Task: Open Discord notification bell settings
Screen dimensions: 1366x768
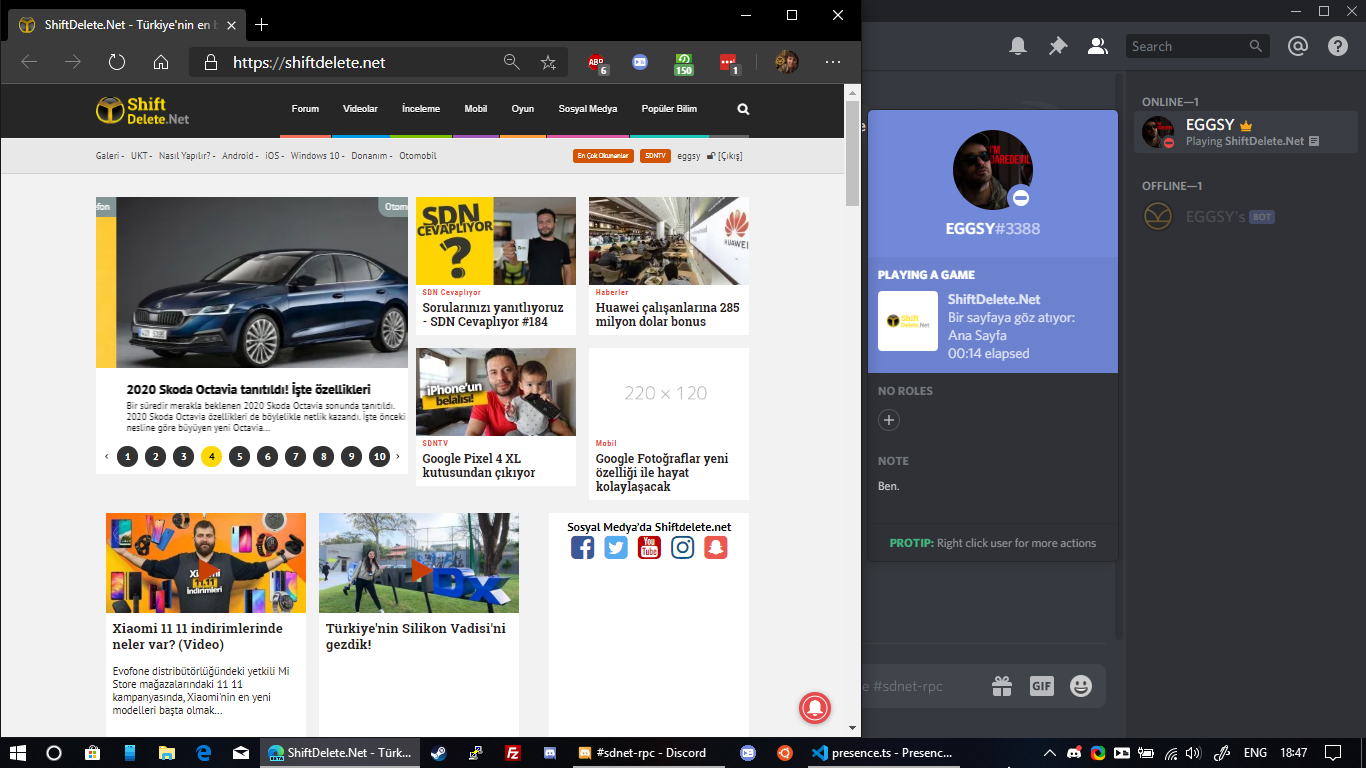Action: (1018, 46)
